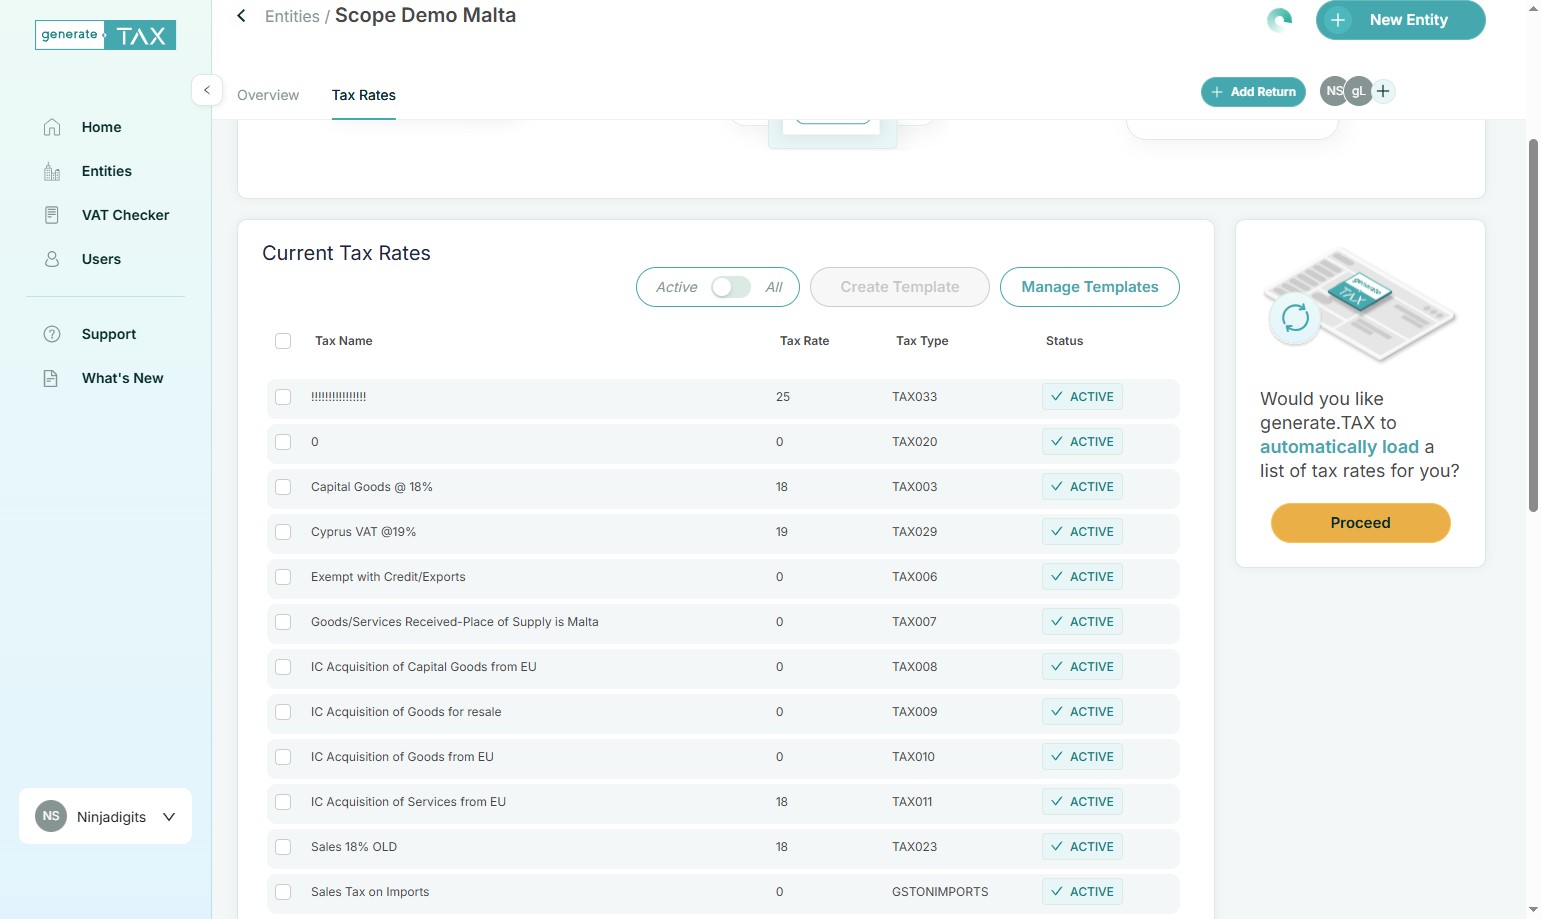Screen dimensions: 1541x919
Task: Click ACTIVE badge for Capital Goods @ 18%
Action: 1082,487
